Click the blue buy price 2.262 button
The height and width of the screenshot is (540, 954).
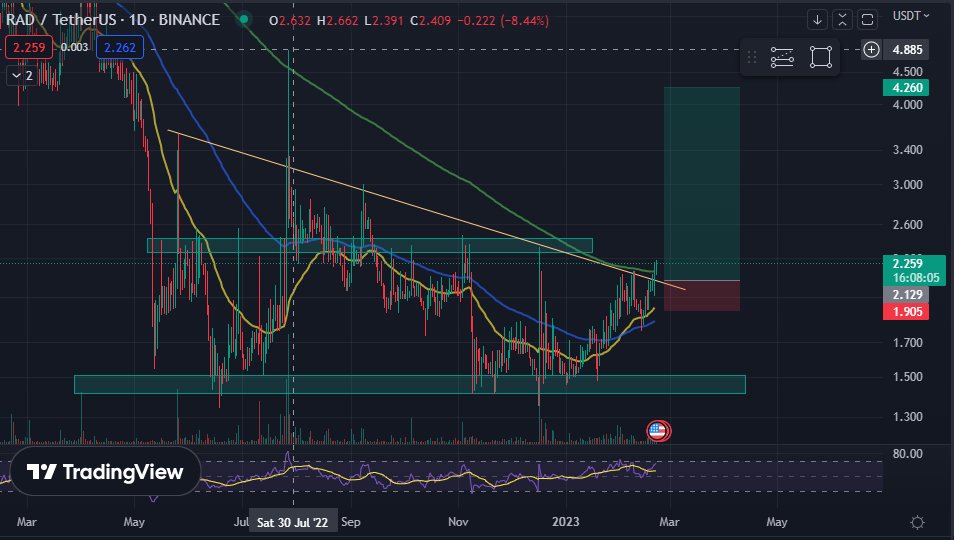(120, 47)
